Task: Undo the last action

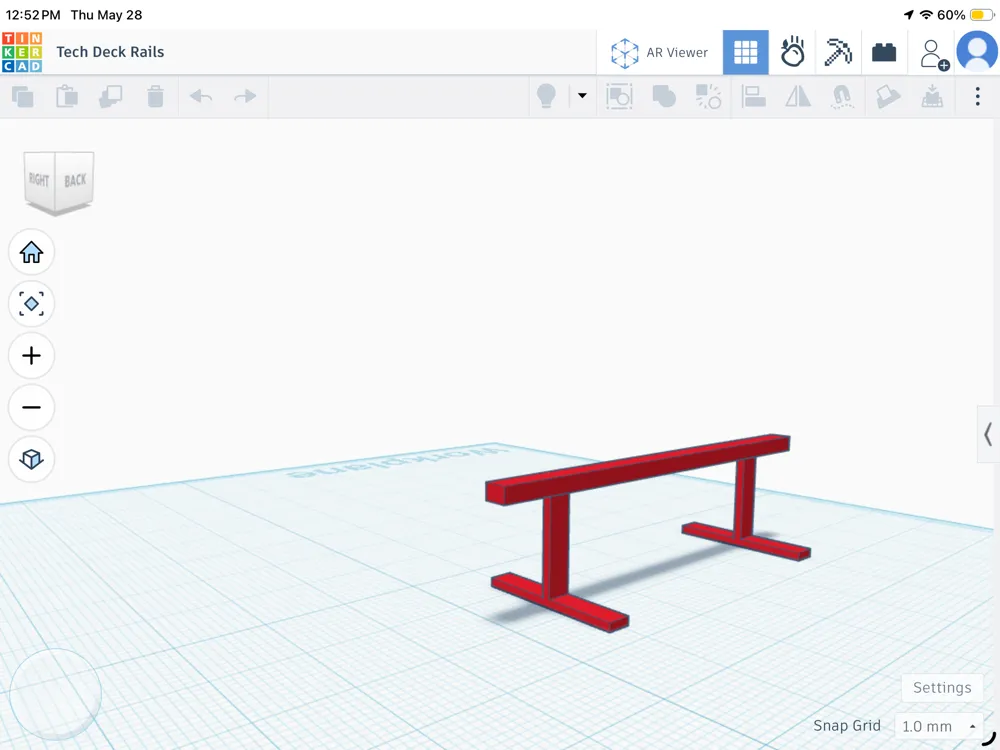Action: click(201, 96)
